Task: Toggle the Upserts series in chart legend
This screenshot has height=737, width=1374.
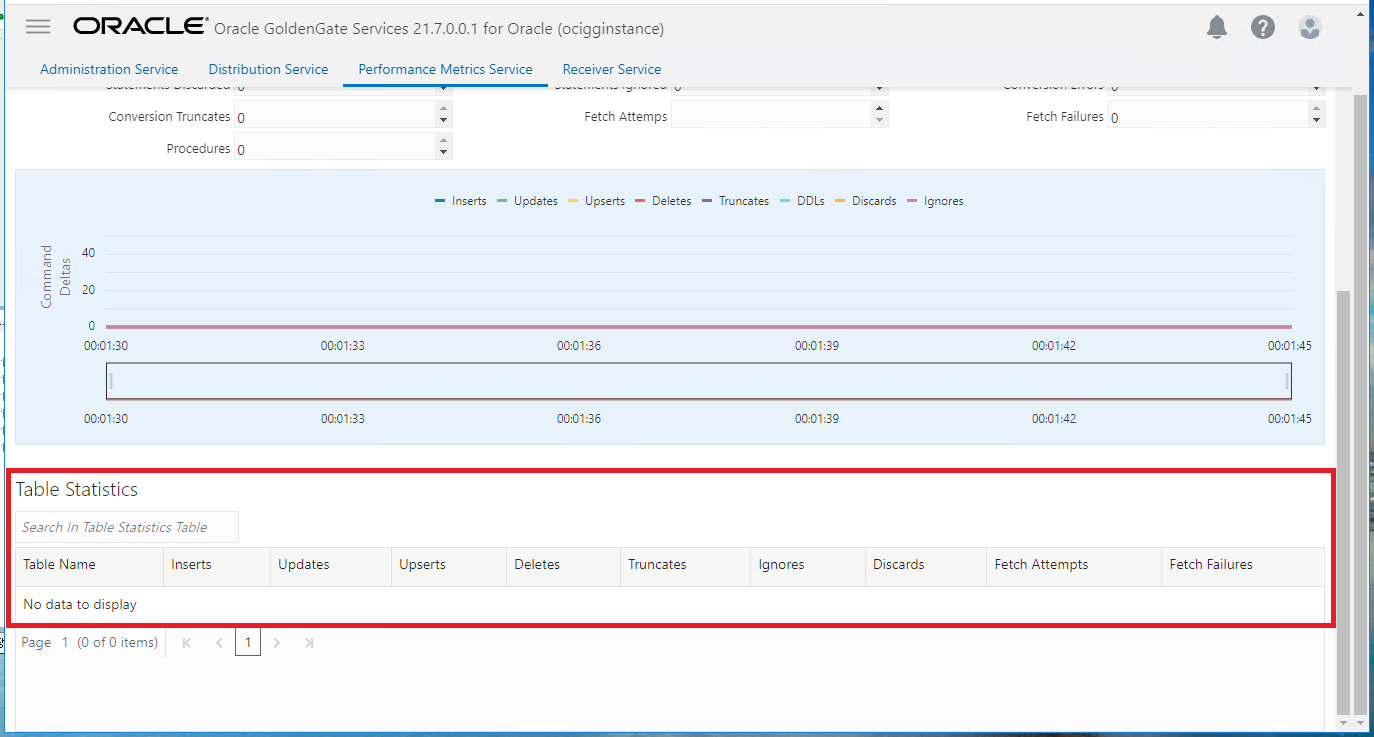Action: pos(596,201)
